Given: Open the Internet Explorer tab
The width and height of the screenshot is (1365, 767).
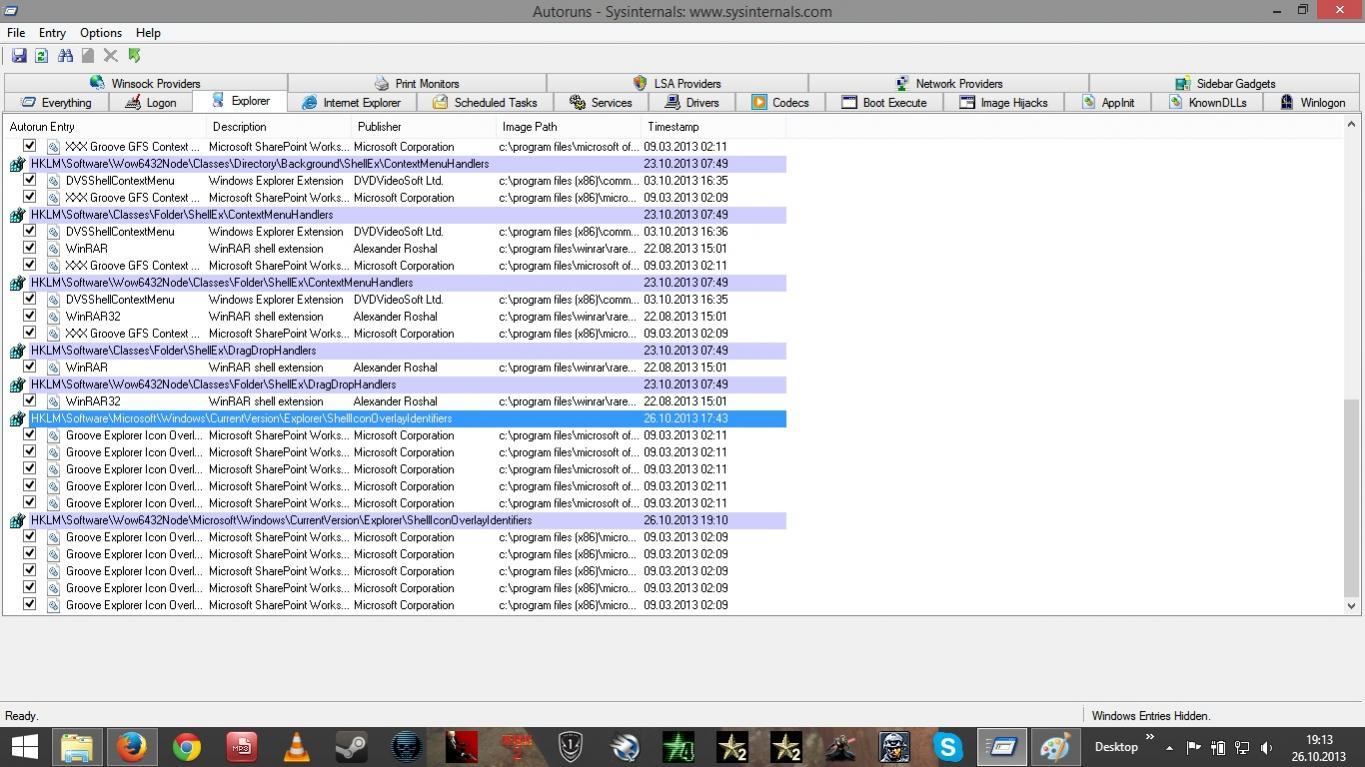Looking at the screenshot, I should [351, 102].
